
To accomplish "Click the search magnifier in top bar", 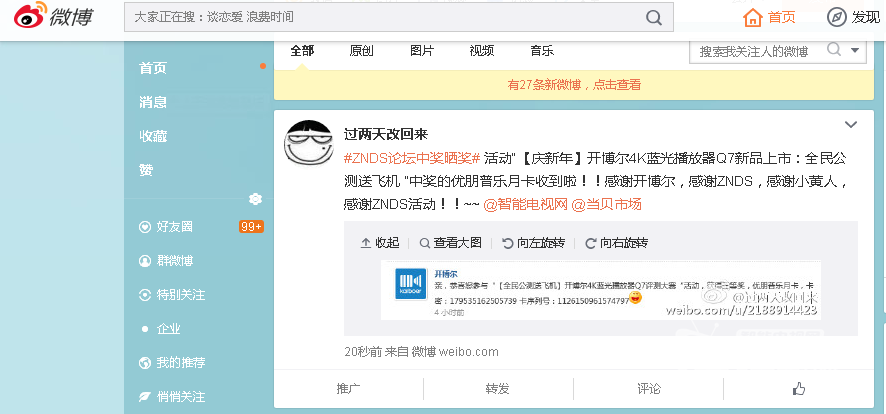I will click(654, 18).
